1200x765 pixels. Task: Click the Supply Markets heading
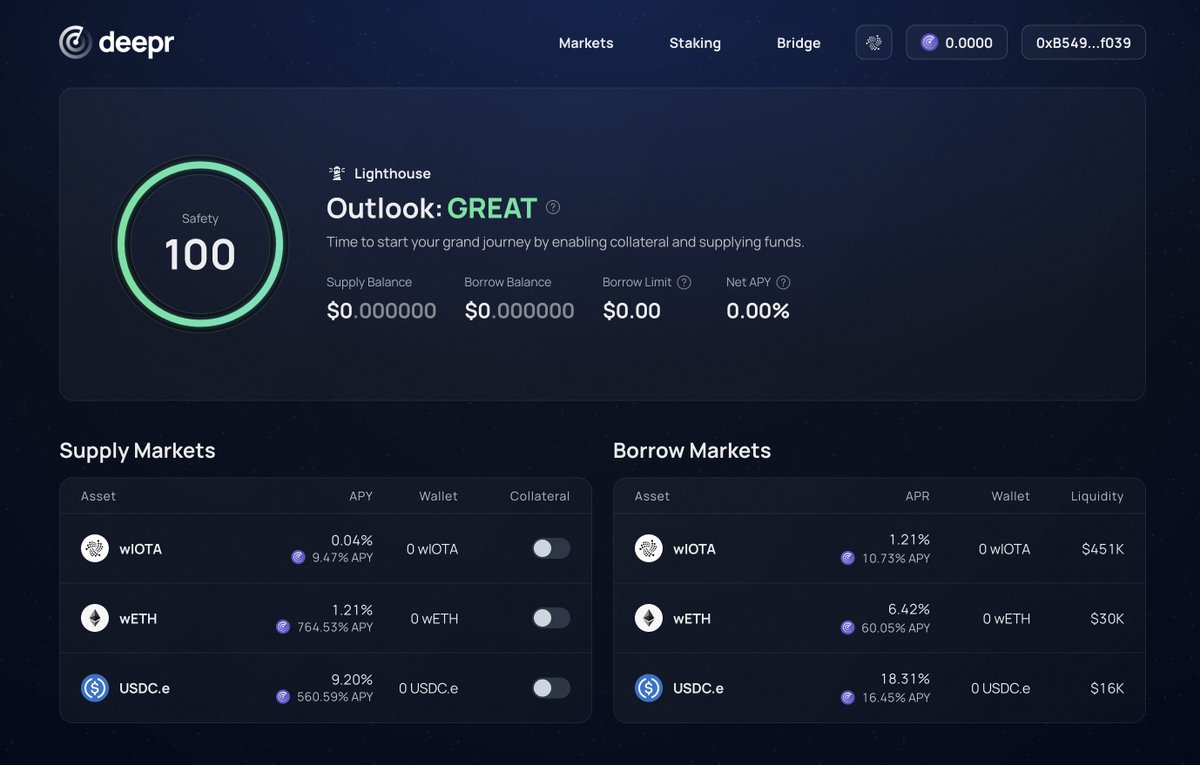[x=137, y=450]
